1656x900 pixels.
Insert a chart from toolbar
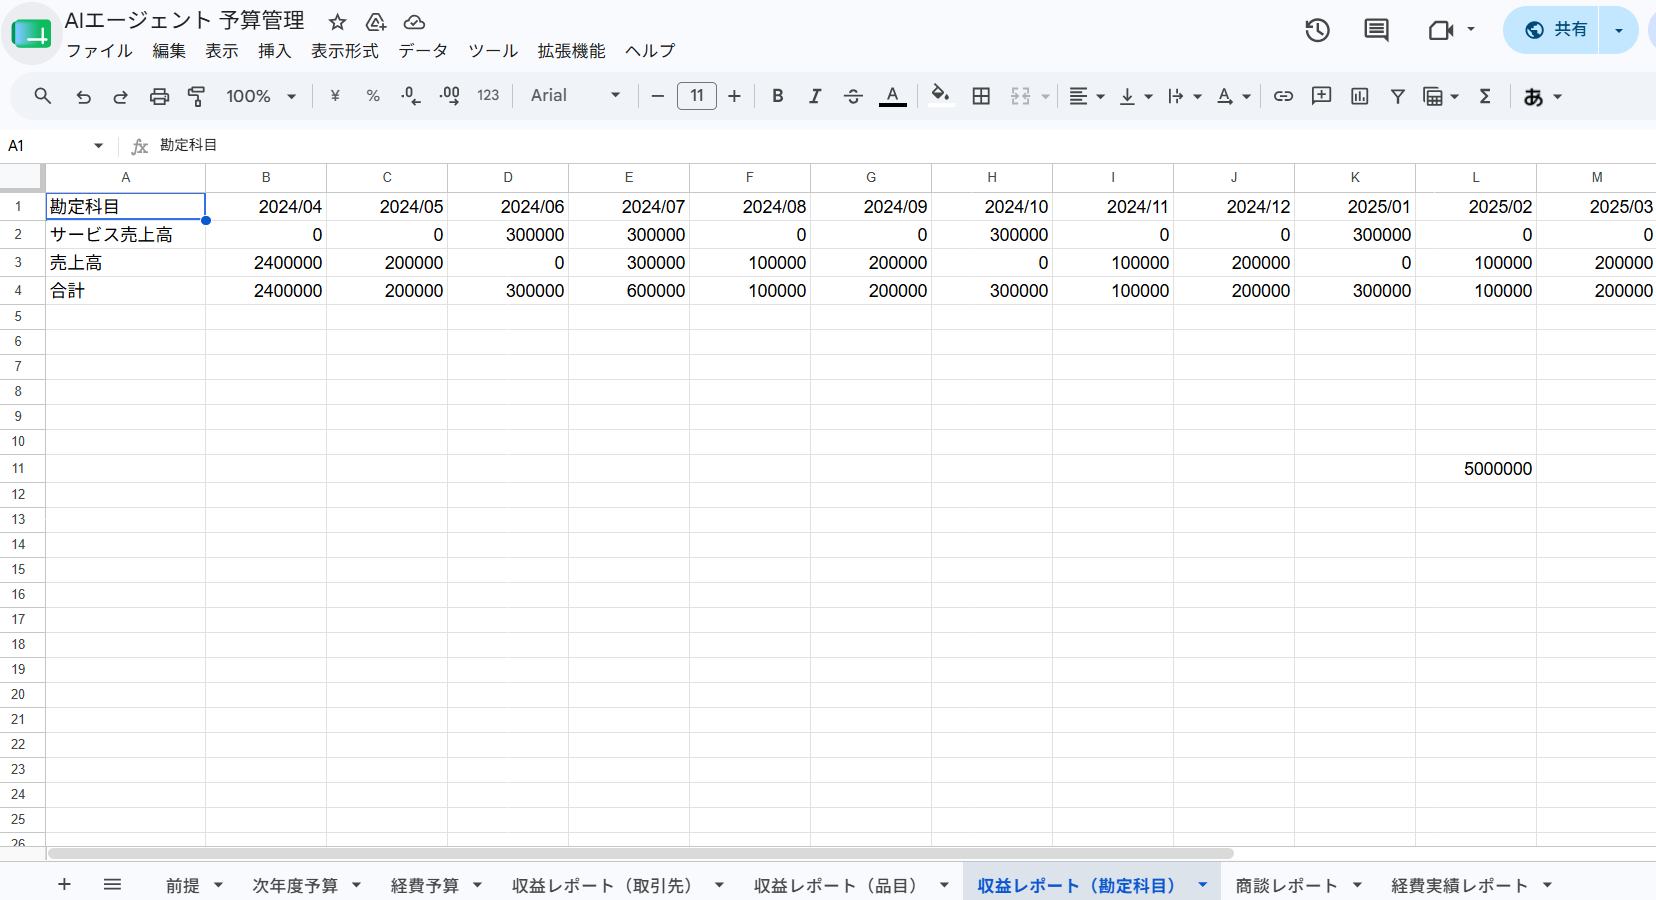(1359, 96)
